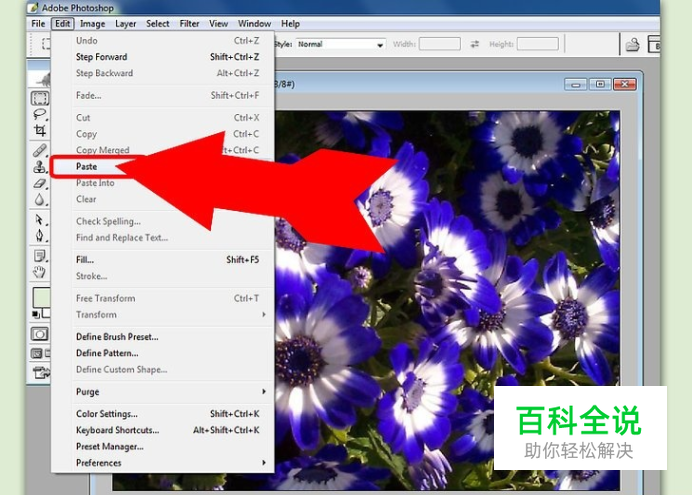Image resolution: width=692 pixels, height=495 pixels.
Task: Select the Rectangular Marquee tool
Action: [39, 98]
